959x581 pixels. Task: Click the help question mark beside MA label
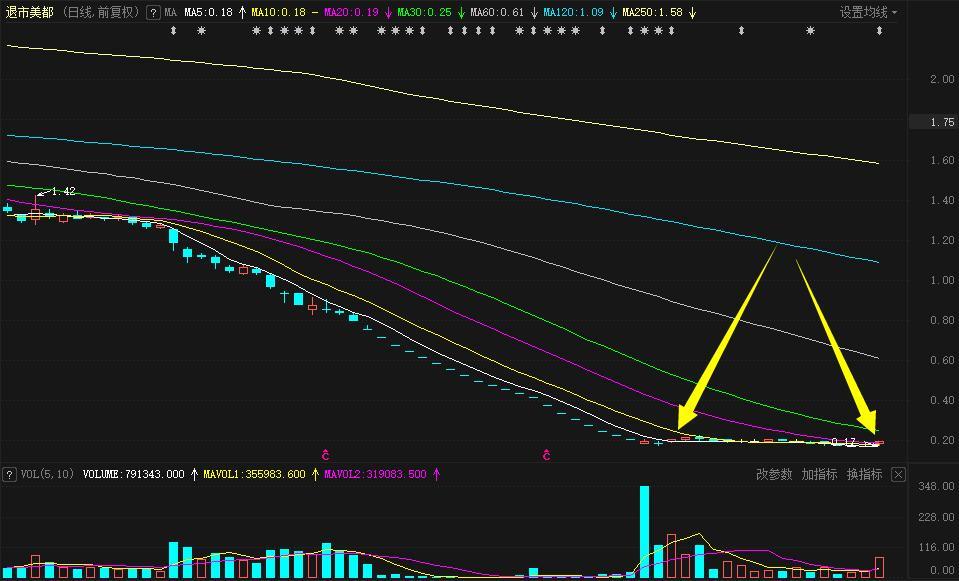click(154, 12)
